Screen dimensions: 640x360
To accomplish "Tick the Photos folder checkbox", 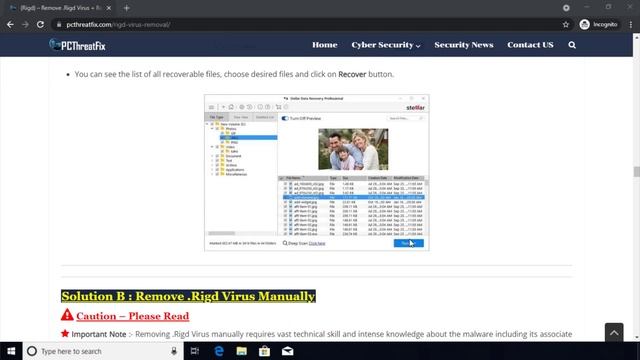I will pos(218,129).
